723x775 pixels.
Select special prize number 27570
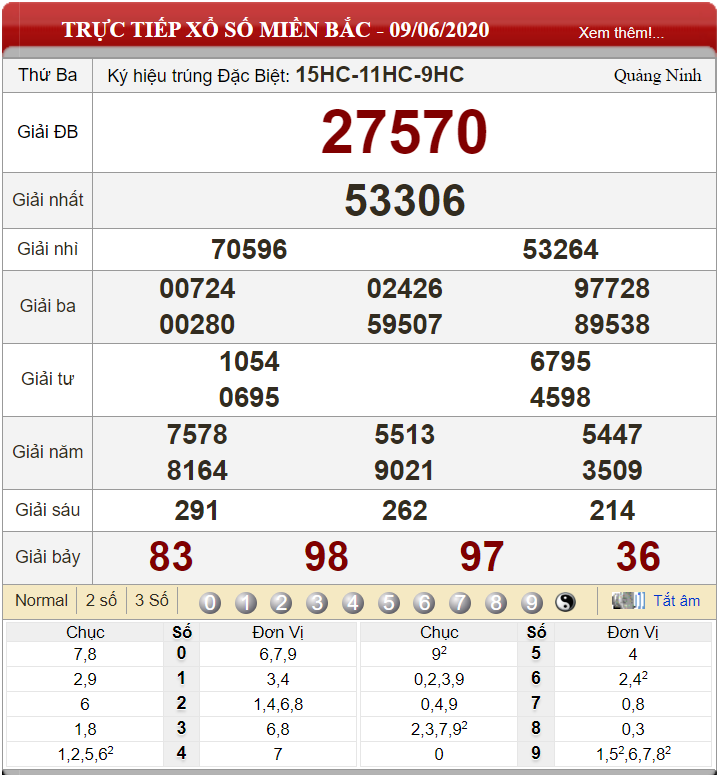pyautogui.click(x=404, y=132)
